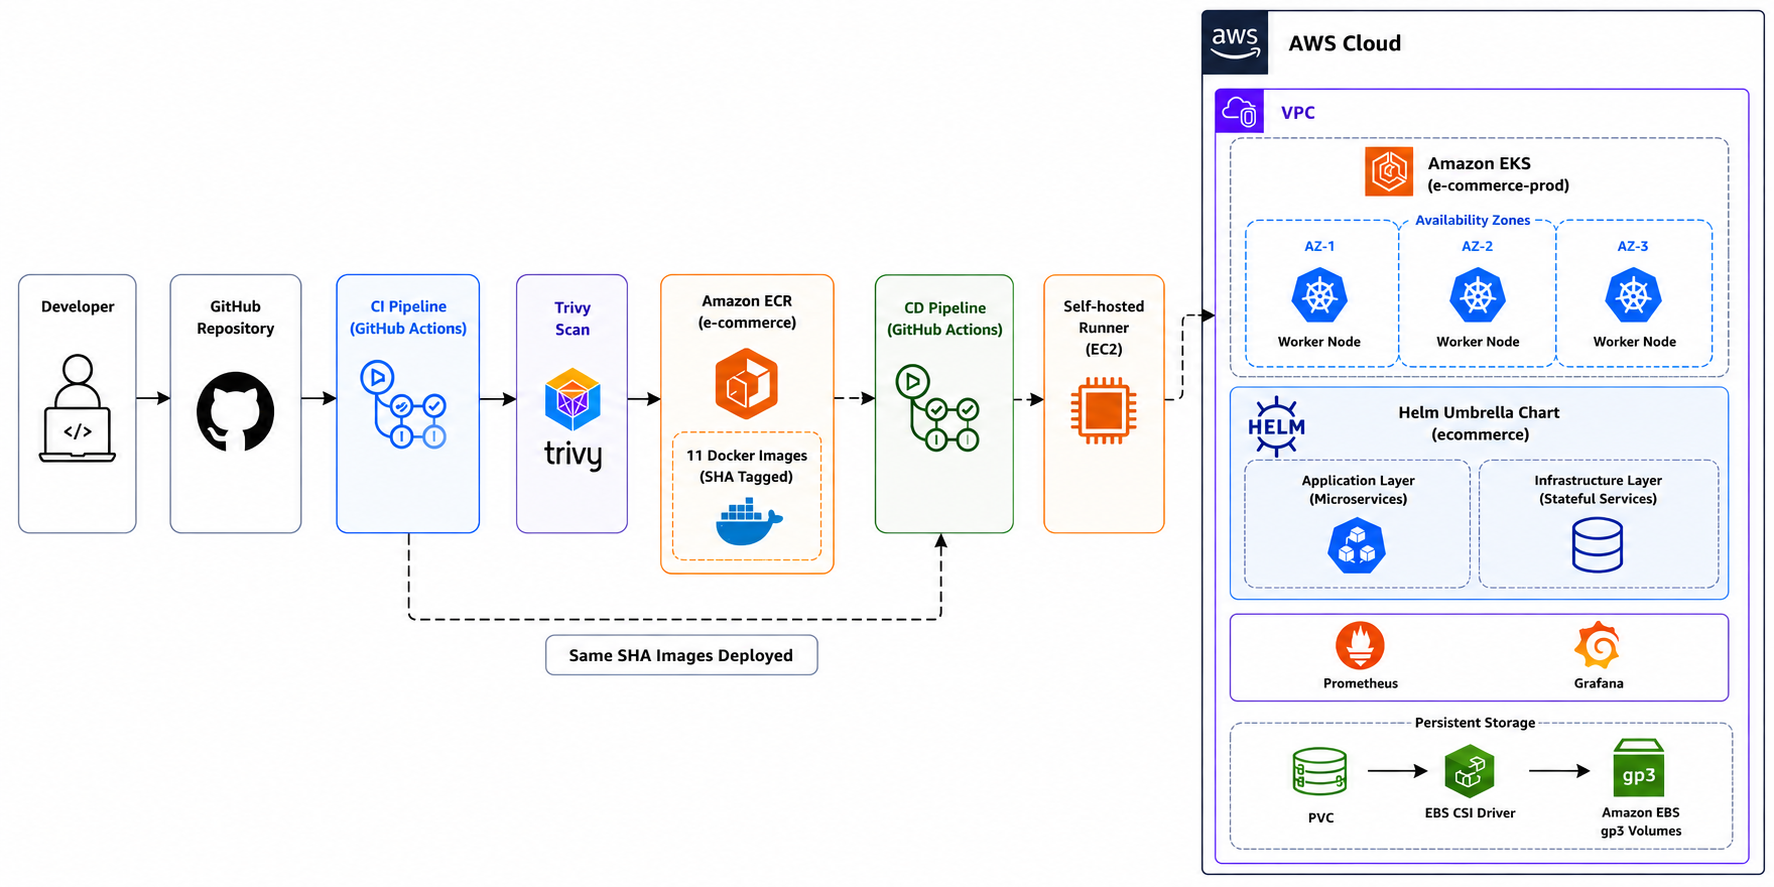1774x887 pixels.
Task: Select the CI Pipeline workflow icon
Action: 403,405
